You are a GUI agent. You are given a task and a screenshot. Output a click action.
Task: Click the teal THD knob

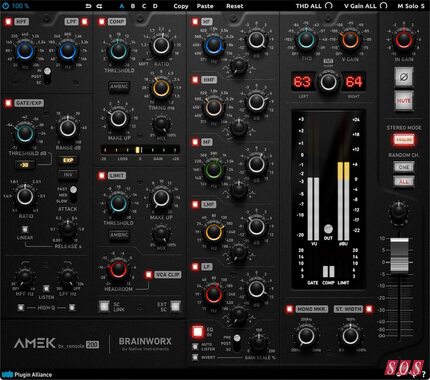[306, 40]
